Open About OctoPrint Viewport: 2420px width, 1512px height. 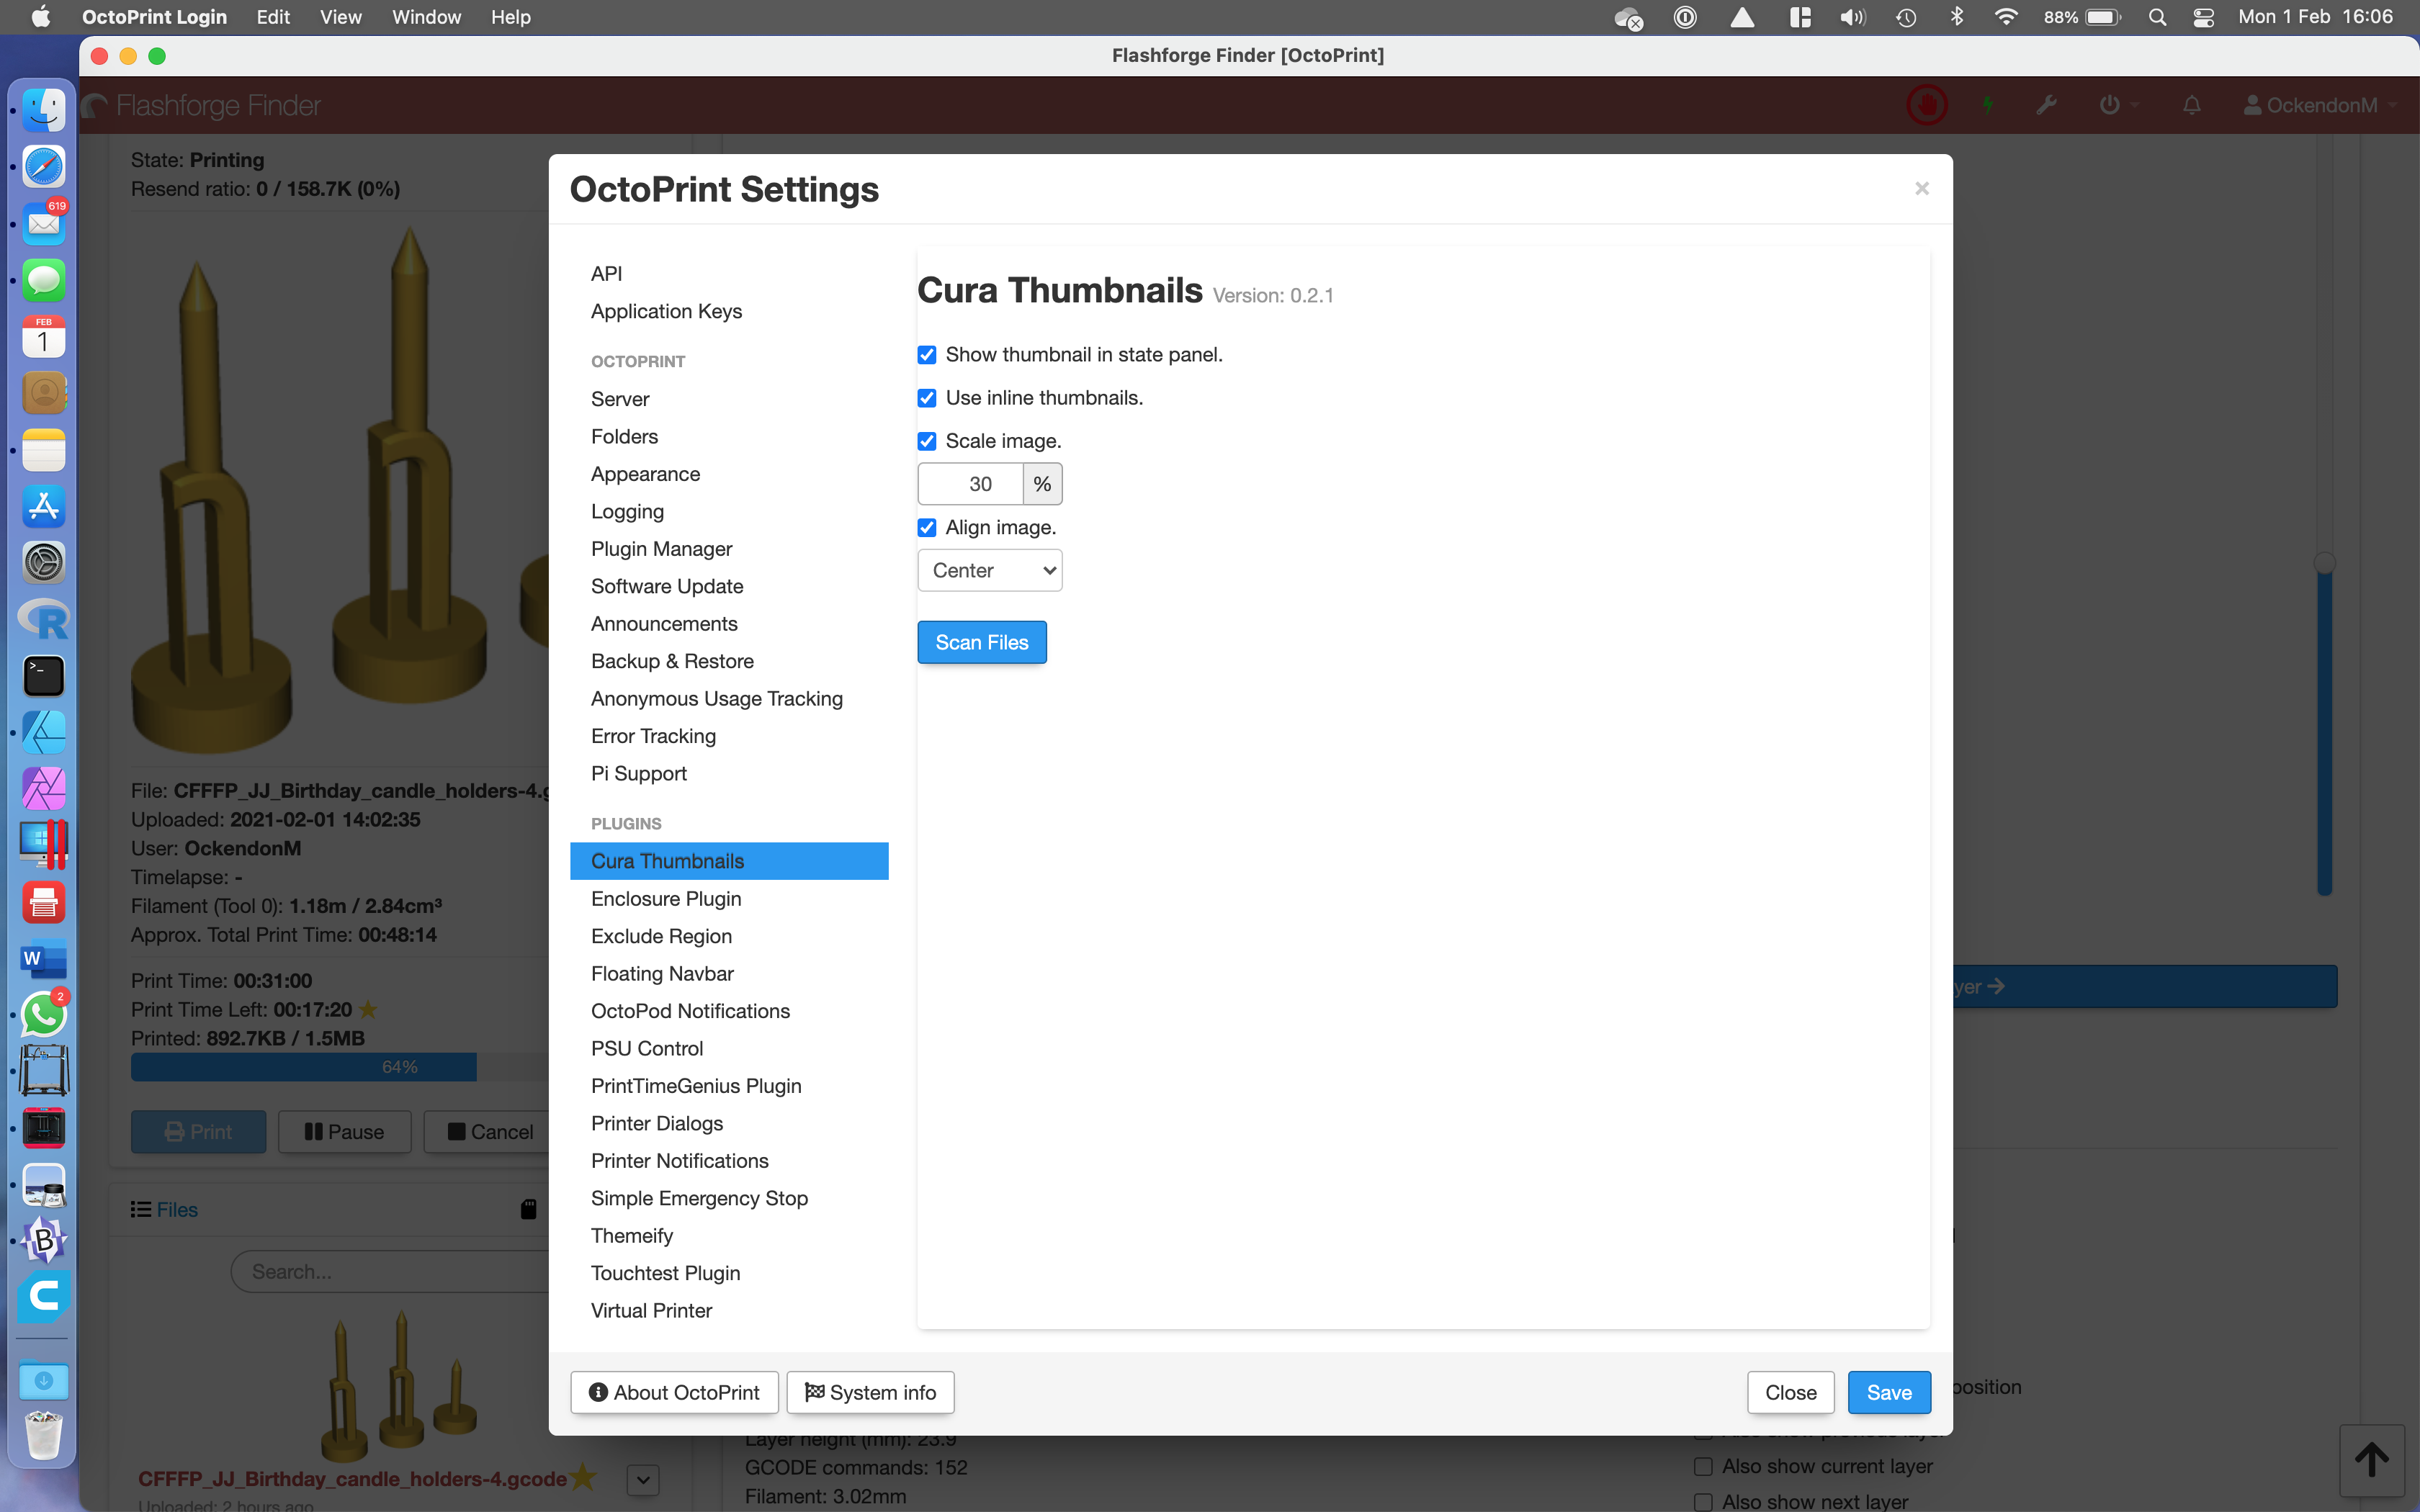tap(674, 1393)
